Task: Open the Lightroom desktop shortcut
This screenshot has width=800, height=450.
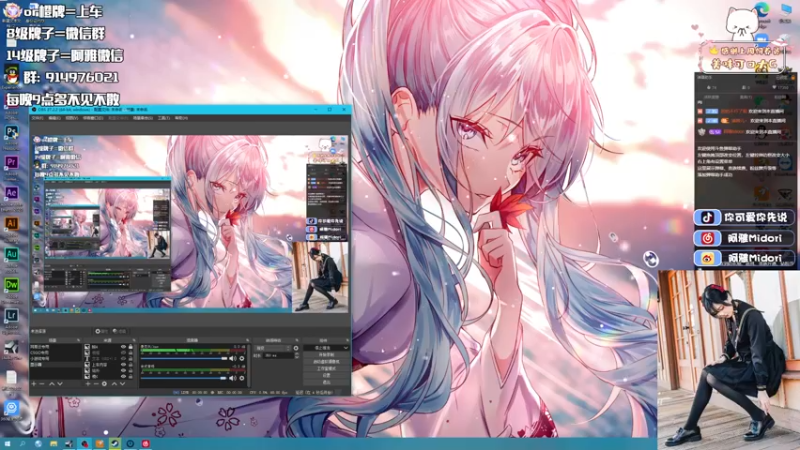Action: click(x=11, y=315)
